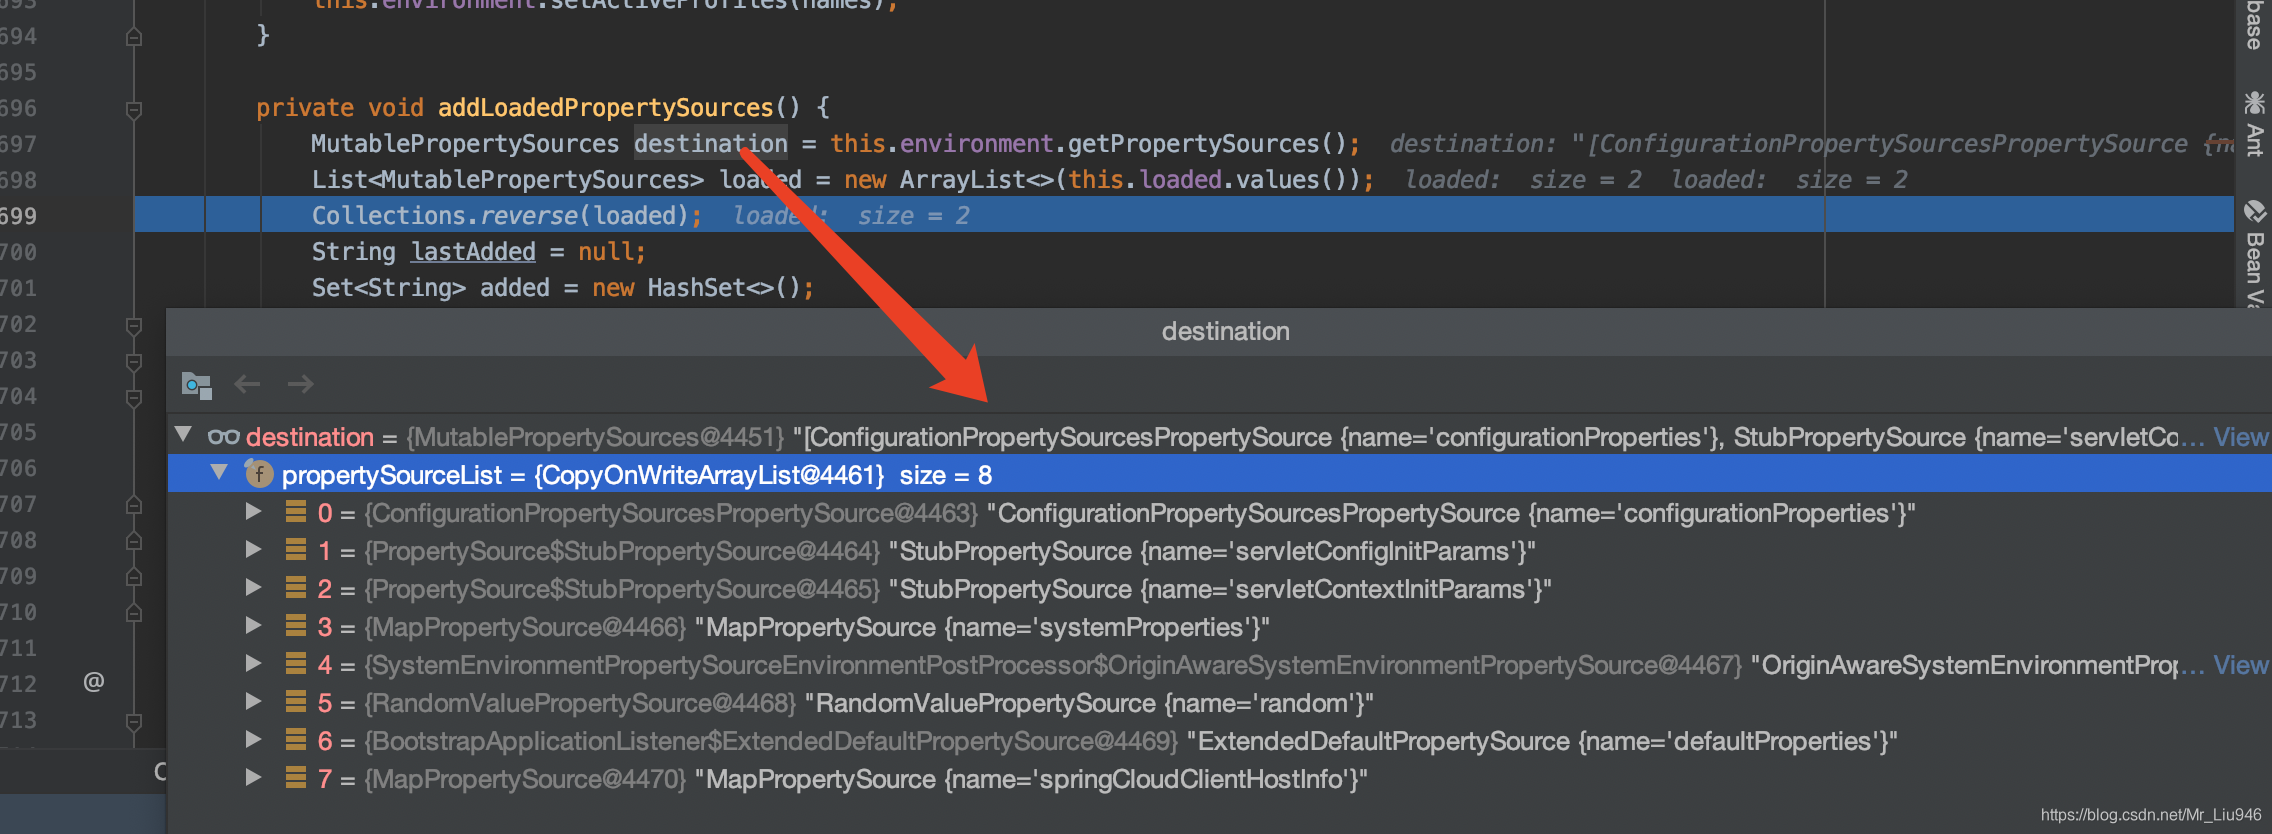Click list element icon for index 3
Screen dimensions: 2272x834
pos(296,626)
